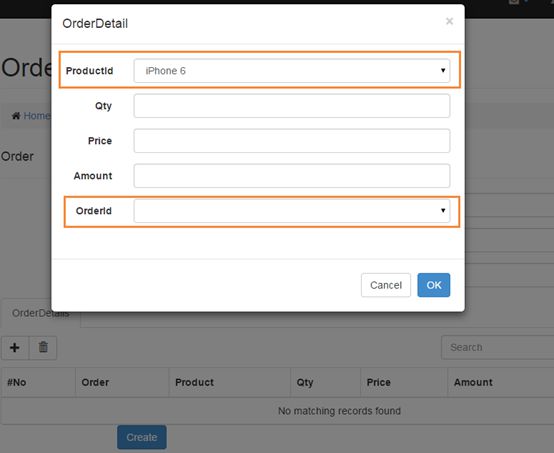Open the ProductId dropdown arrow

443,71
